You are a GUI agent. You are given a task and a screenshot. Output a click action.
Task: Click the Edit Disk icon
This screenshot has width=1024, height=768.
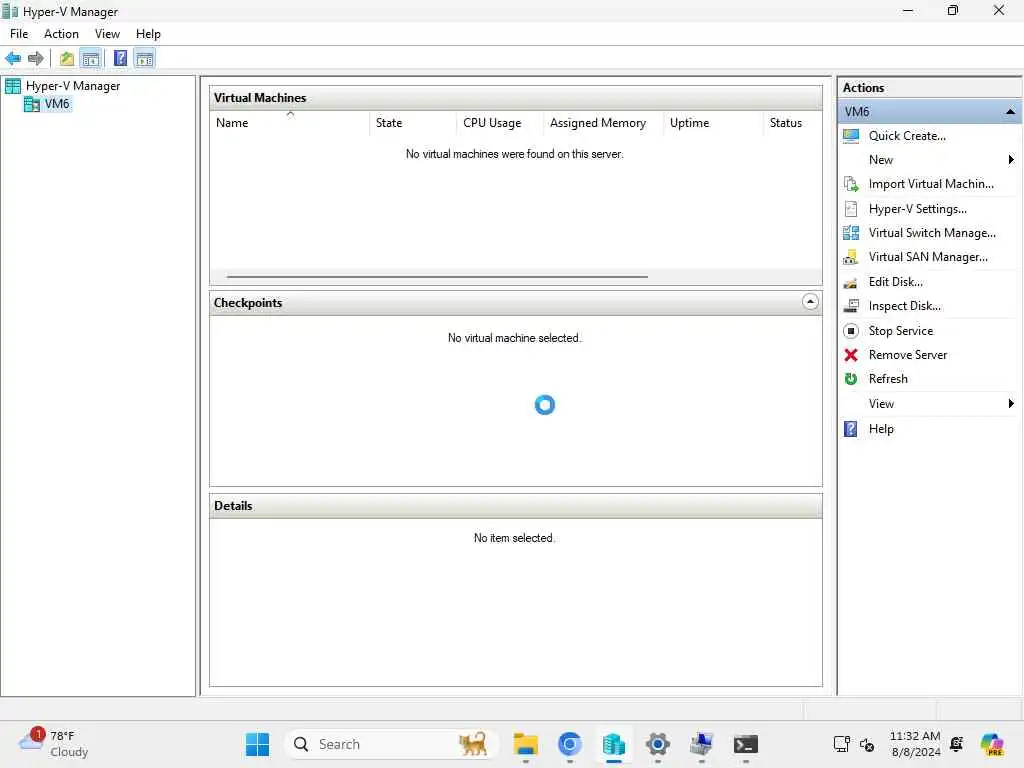[851, 282]
